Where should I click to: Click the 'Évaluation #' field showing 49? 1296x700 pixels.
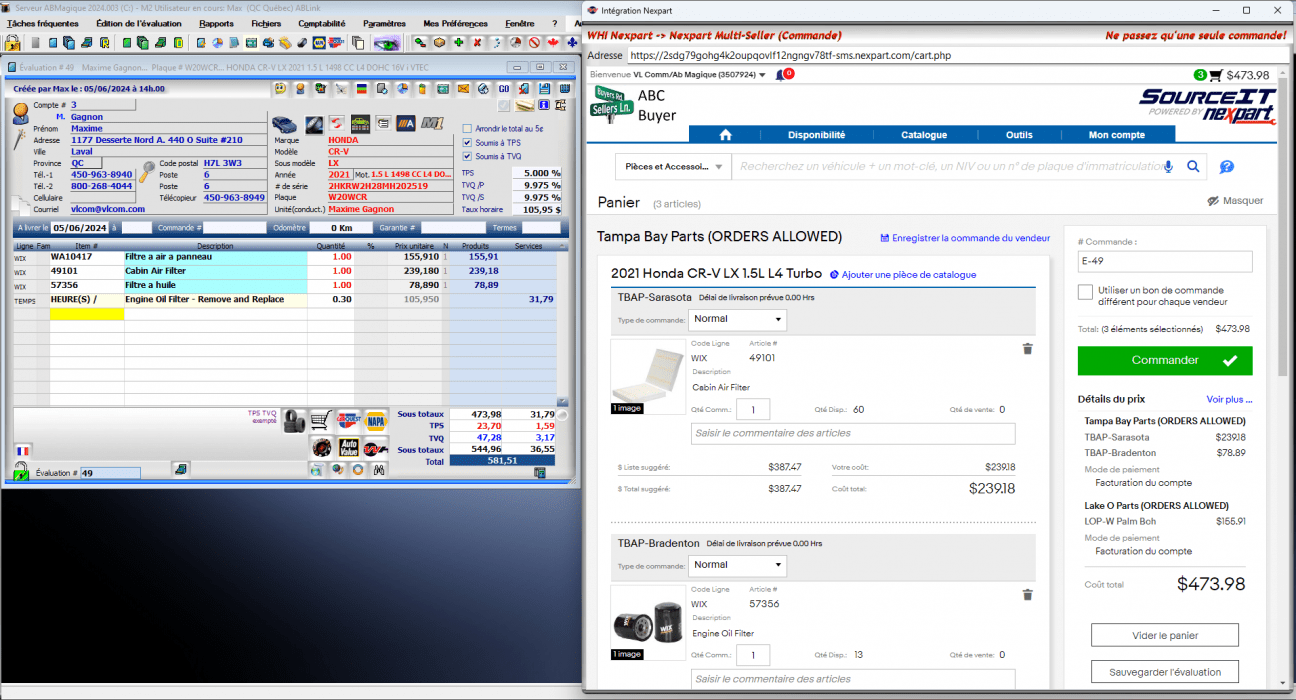(110, 473)
